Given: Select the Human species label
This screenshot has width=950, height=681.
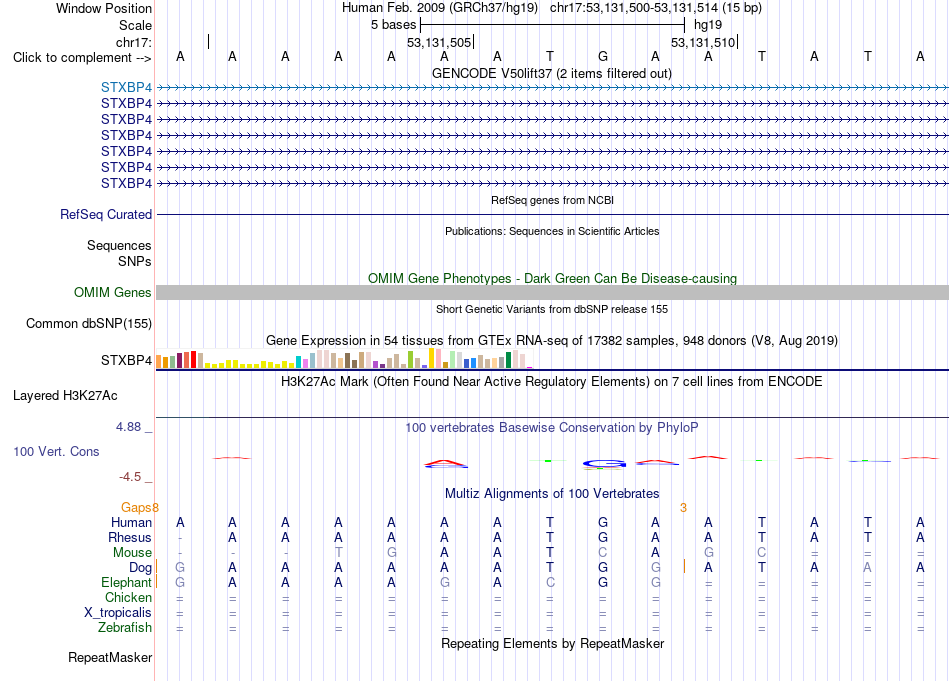Looking at the screenshot, I should tap(131, 522).
